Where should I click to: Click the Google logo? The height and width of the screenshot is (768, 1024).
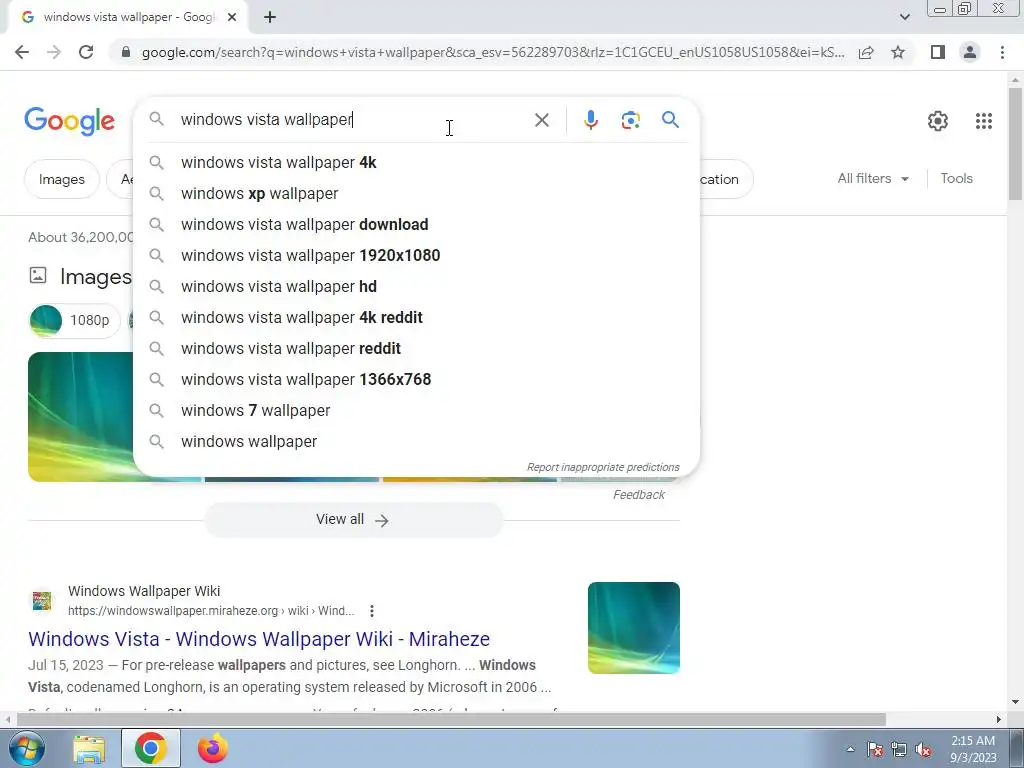click(70, 121)
